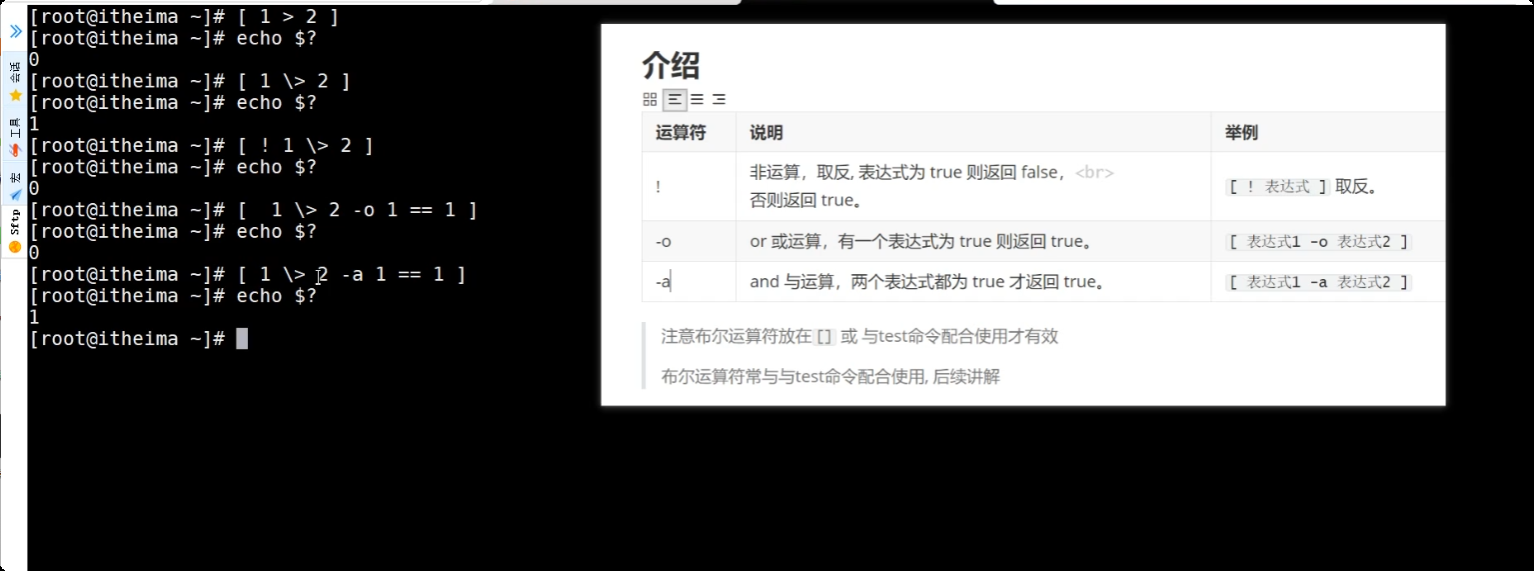The image size is (1534, 571).
Task: Open the 宏 macro sidebar tab
Action: point(15,185)
